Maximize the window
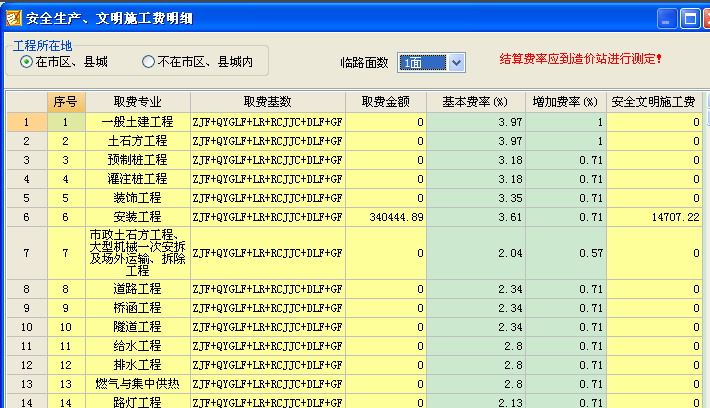The width and height of the screenshot is (710, 408). [x=666, y=18]
